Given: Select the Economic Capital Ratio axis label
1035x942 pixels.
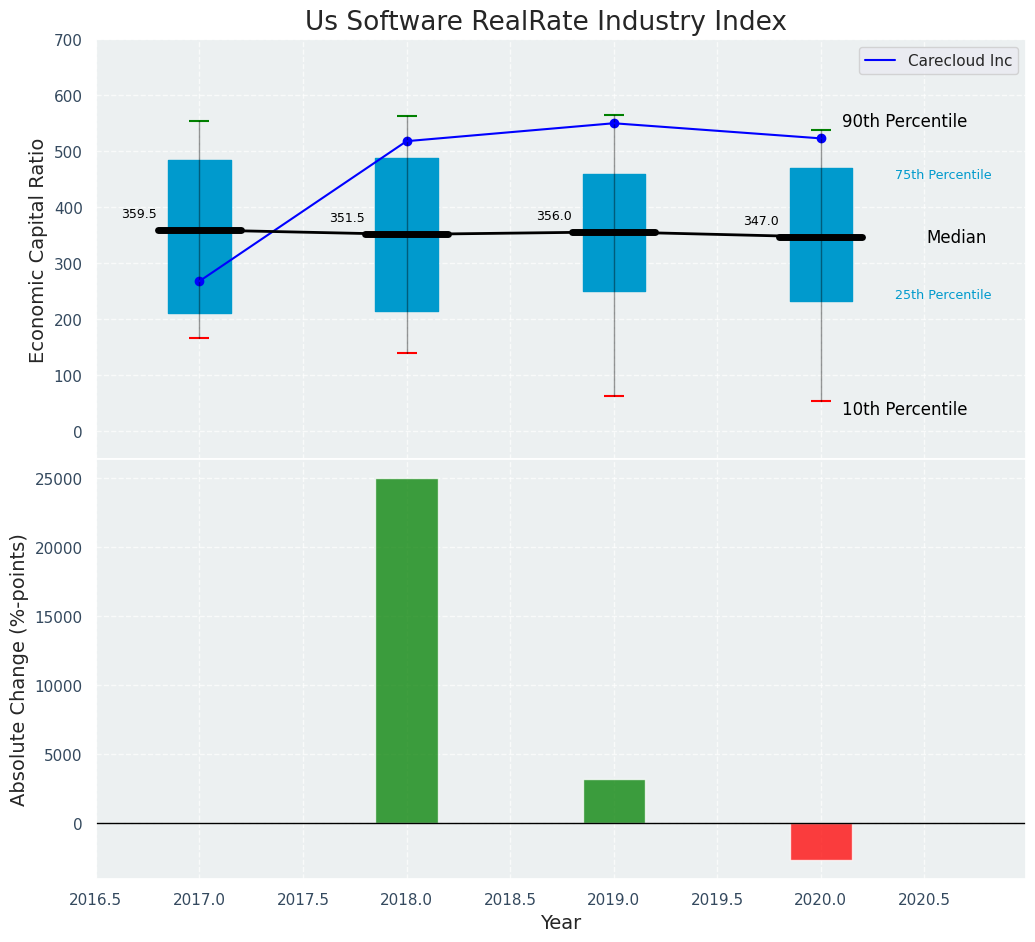Looking at the screenshot, I should click(x=38, y=250).
